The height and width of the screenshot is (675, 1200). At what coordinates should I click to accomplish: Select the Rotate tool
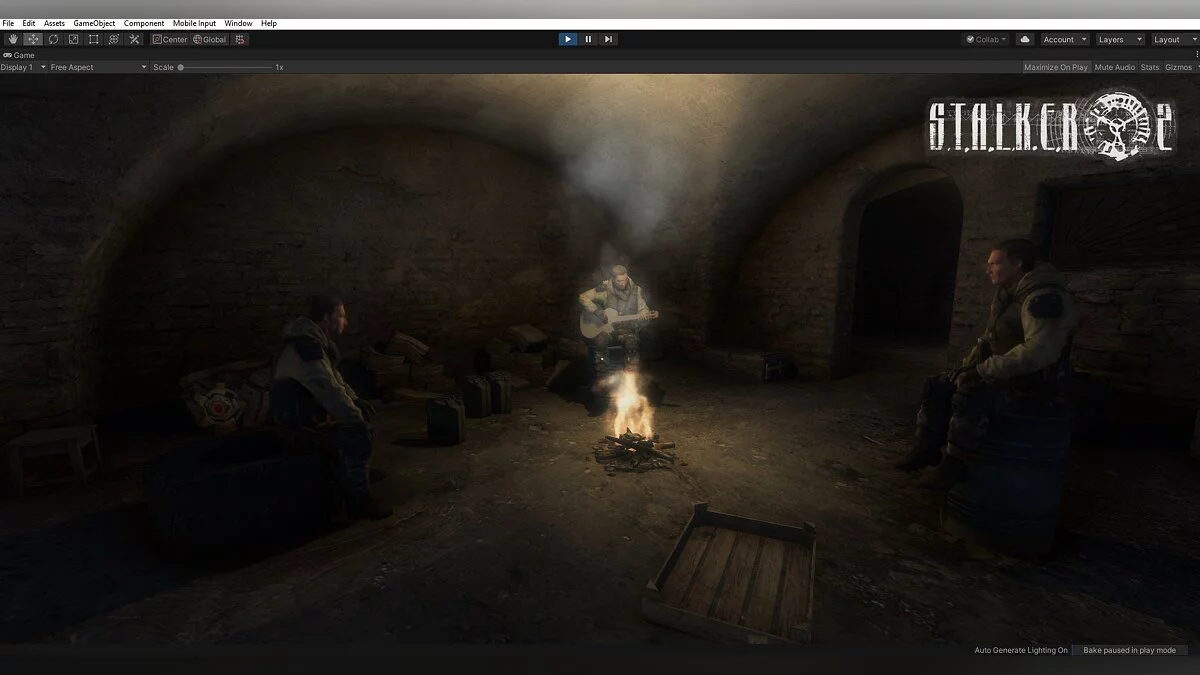(53, 39)
